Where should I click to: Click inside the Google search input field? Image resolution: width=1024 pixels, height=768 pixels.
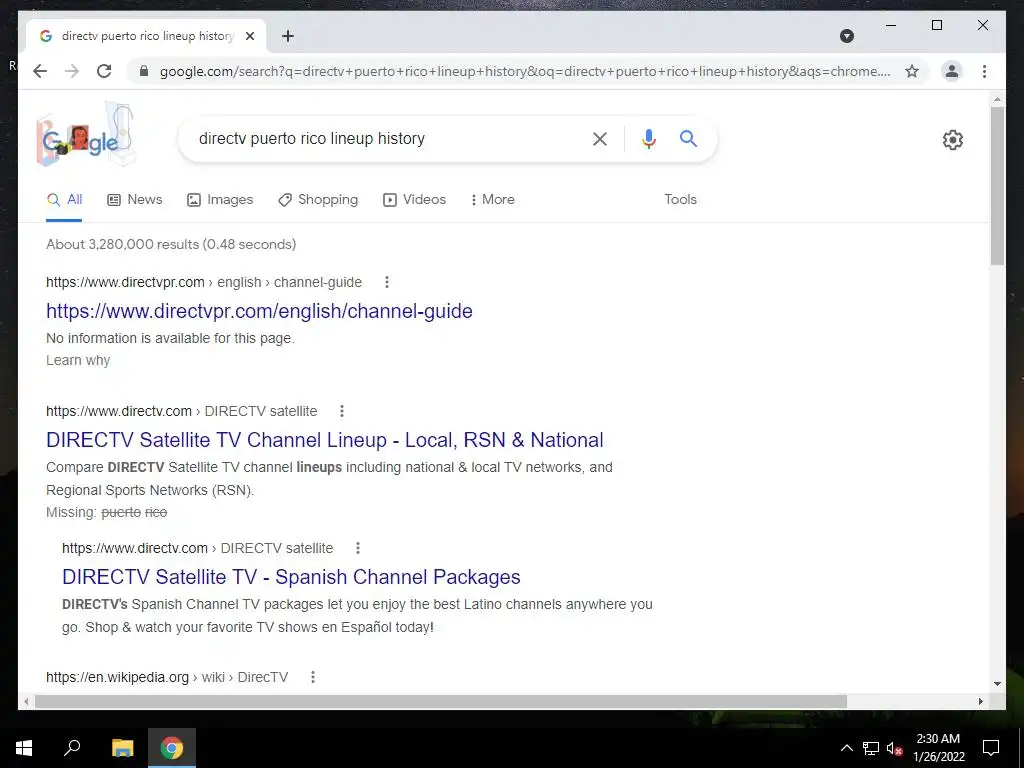[385, 138]
